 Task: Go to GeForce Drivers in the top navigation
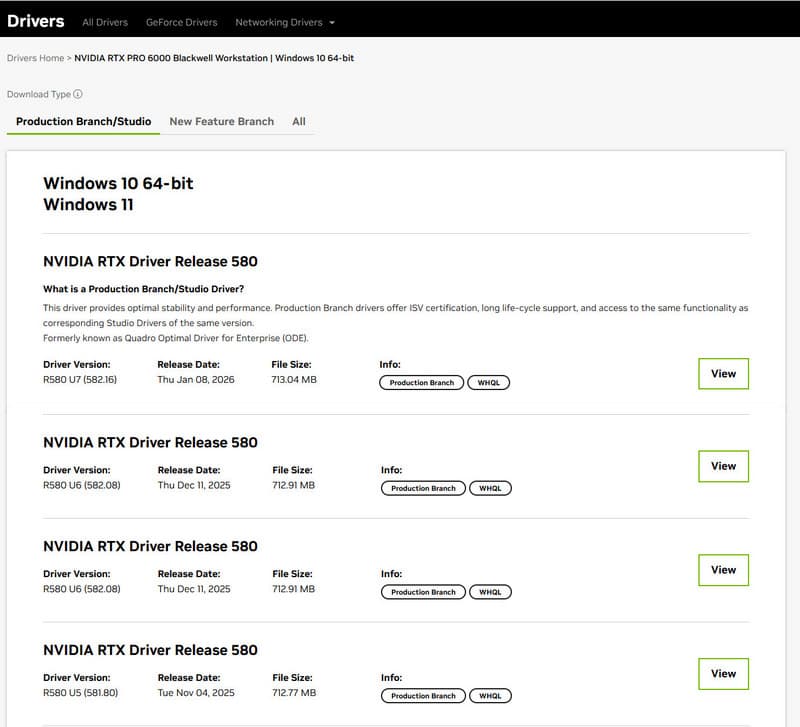pos(181,22)
